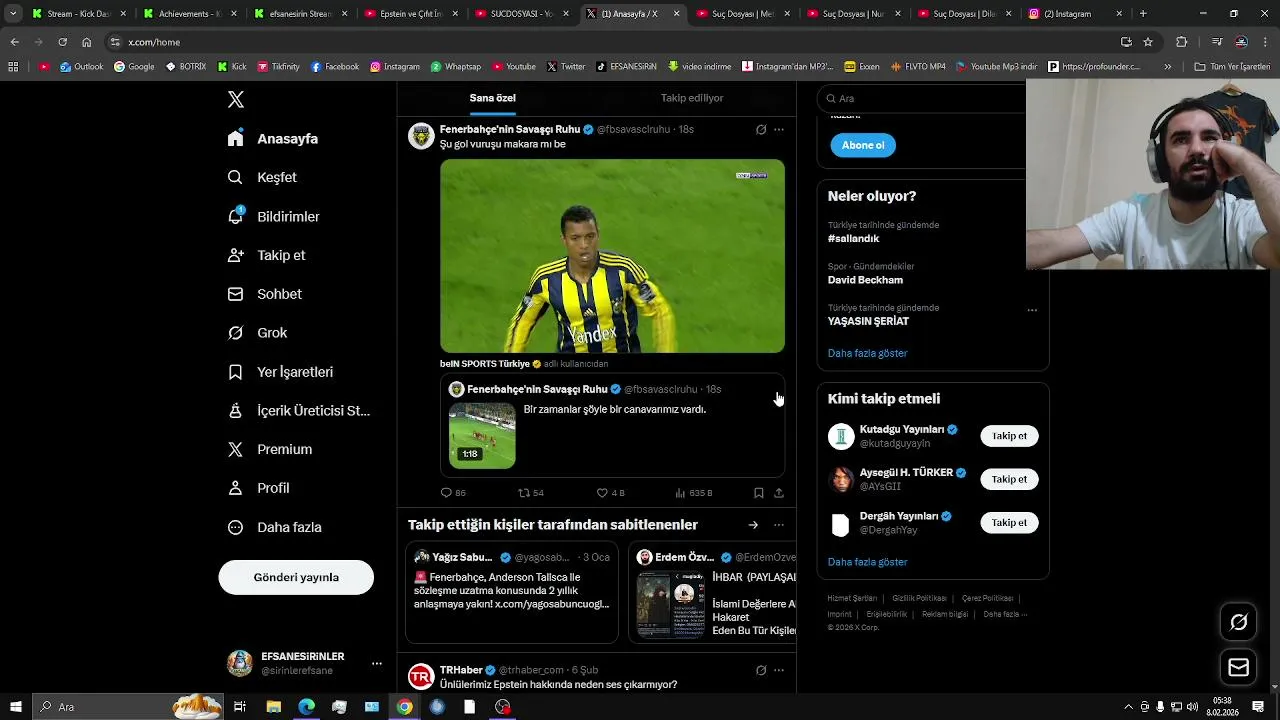Open File Explorer from taskbar

click(x=273, y=707)
